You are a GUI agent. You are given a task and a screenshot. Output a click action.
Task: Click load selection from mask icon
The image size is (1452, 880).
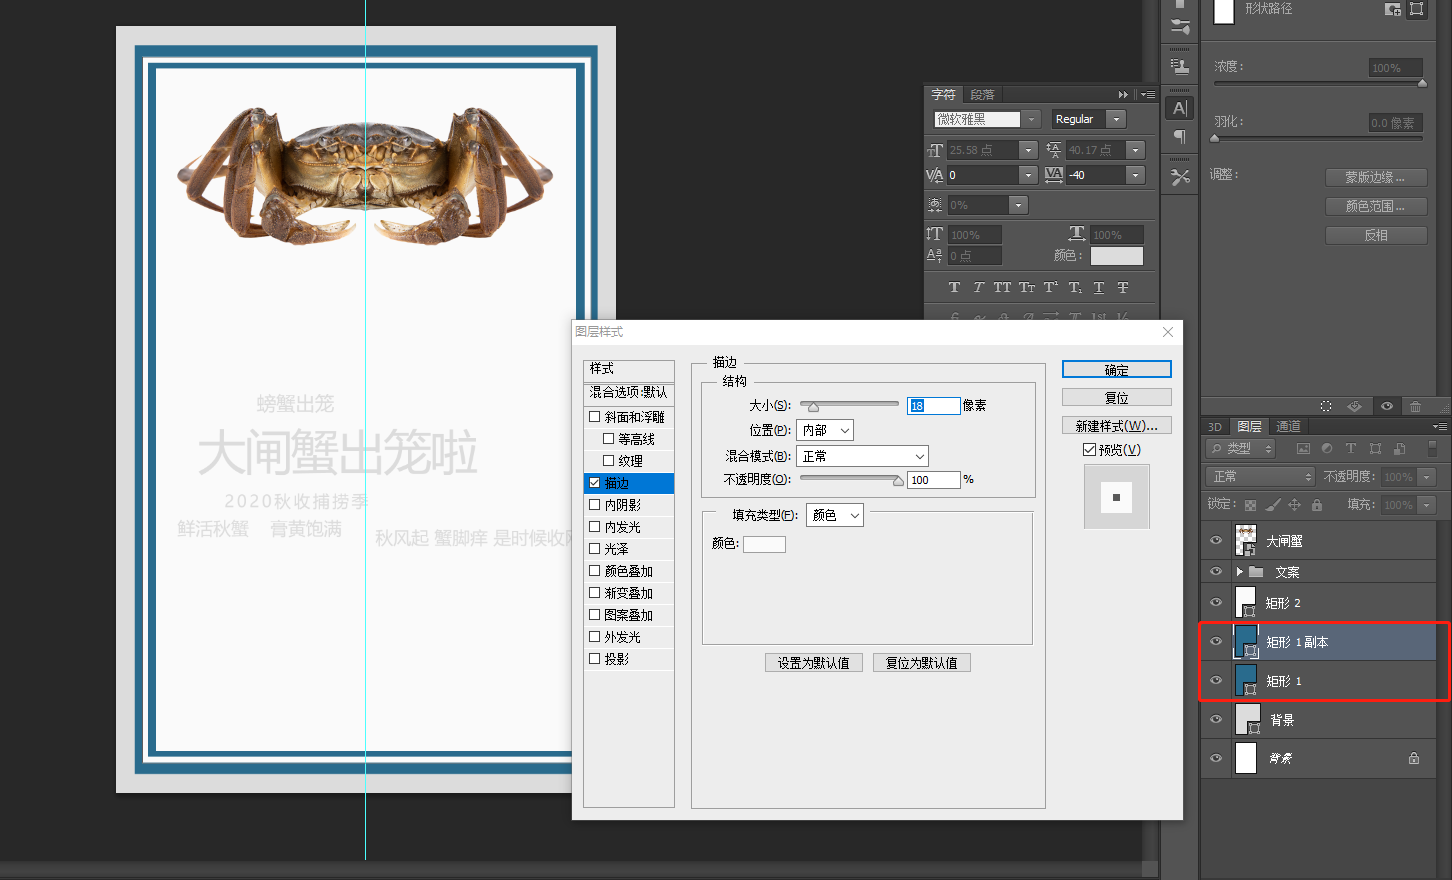pyautogui.click(x=1326, y=406)
